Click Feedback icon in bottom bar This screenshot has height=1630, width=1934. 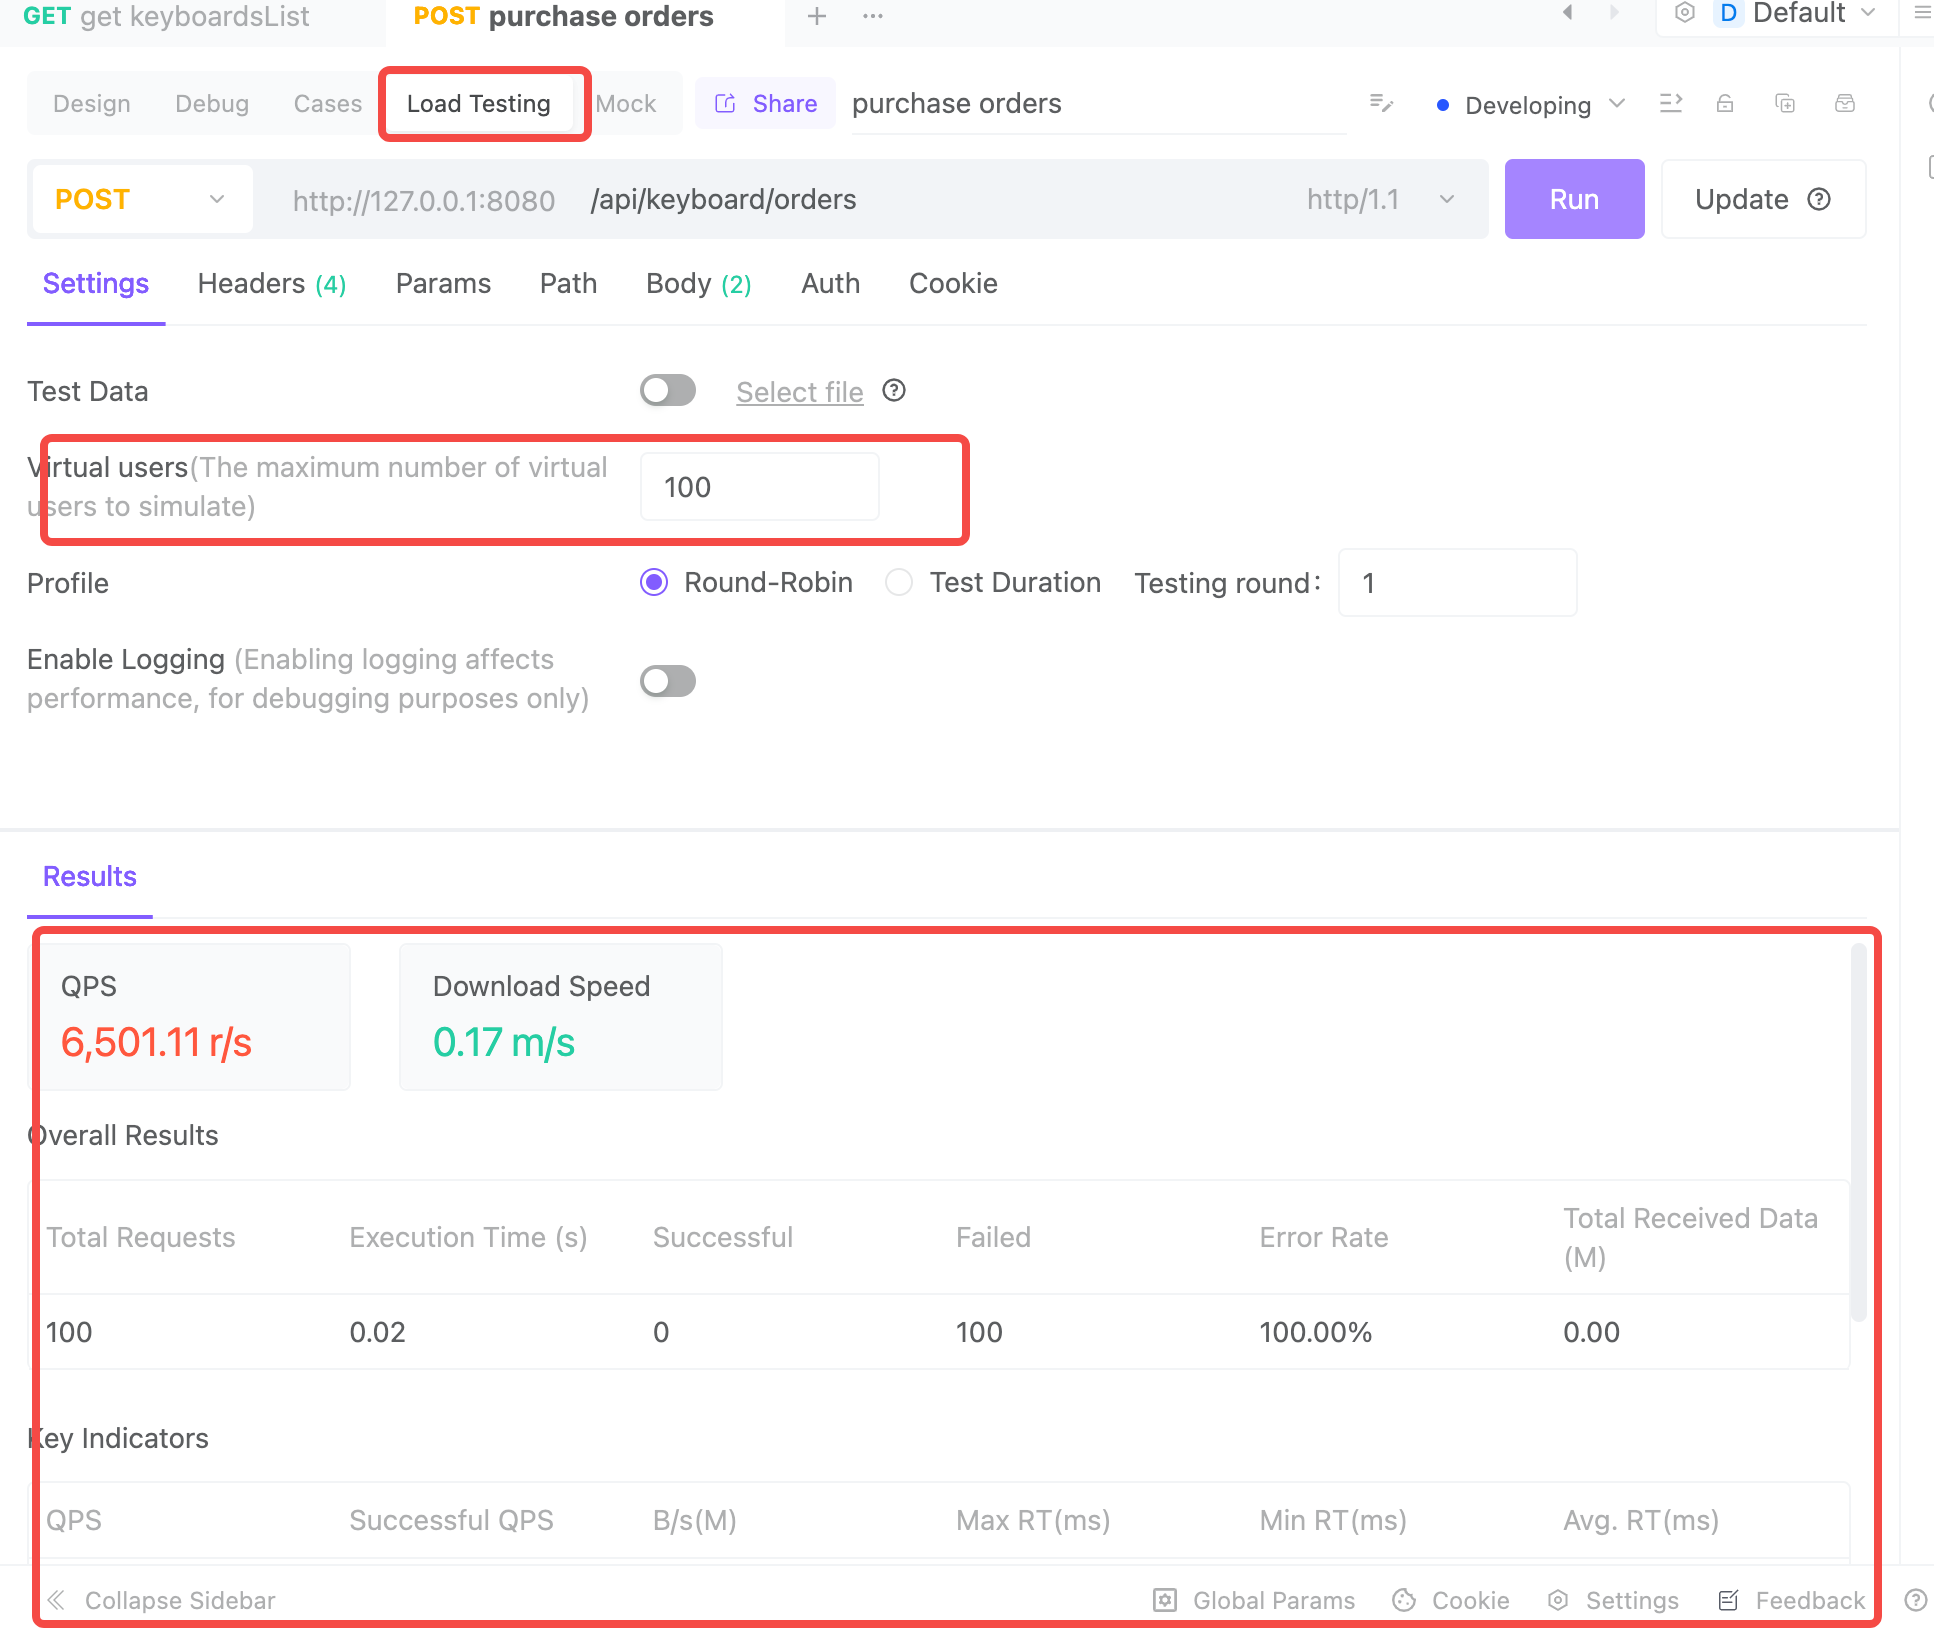click(1728, 1600)
